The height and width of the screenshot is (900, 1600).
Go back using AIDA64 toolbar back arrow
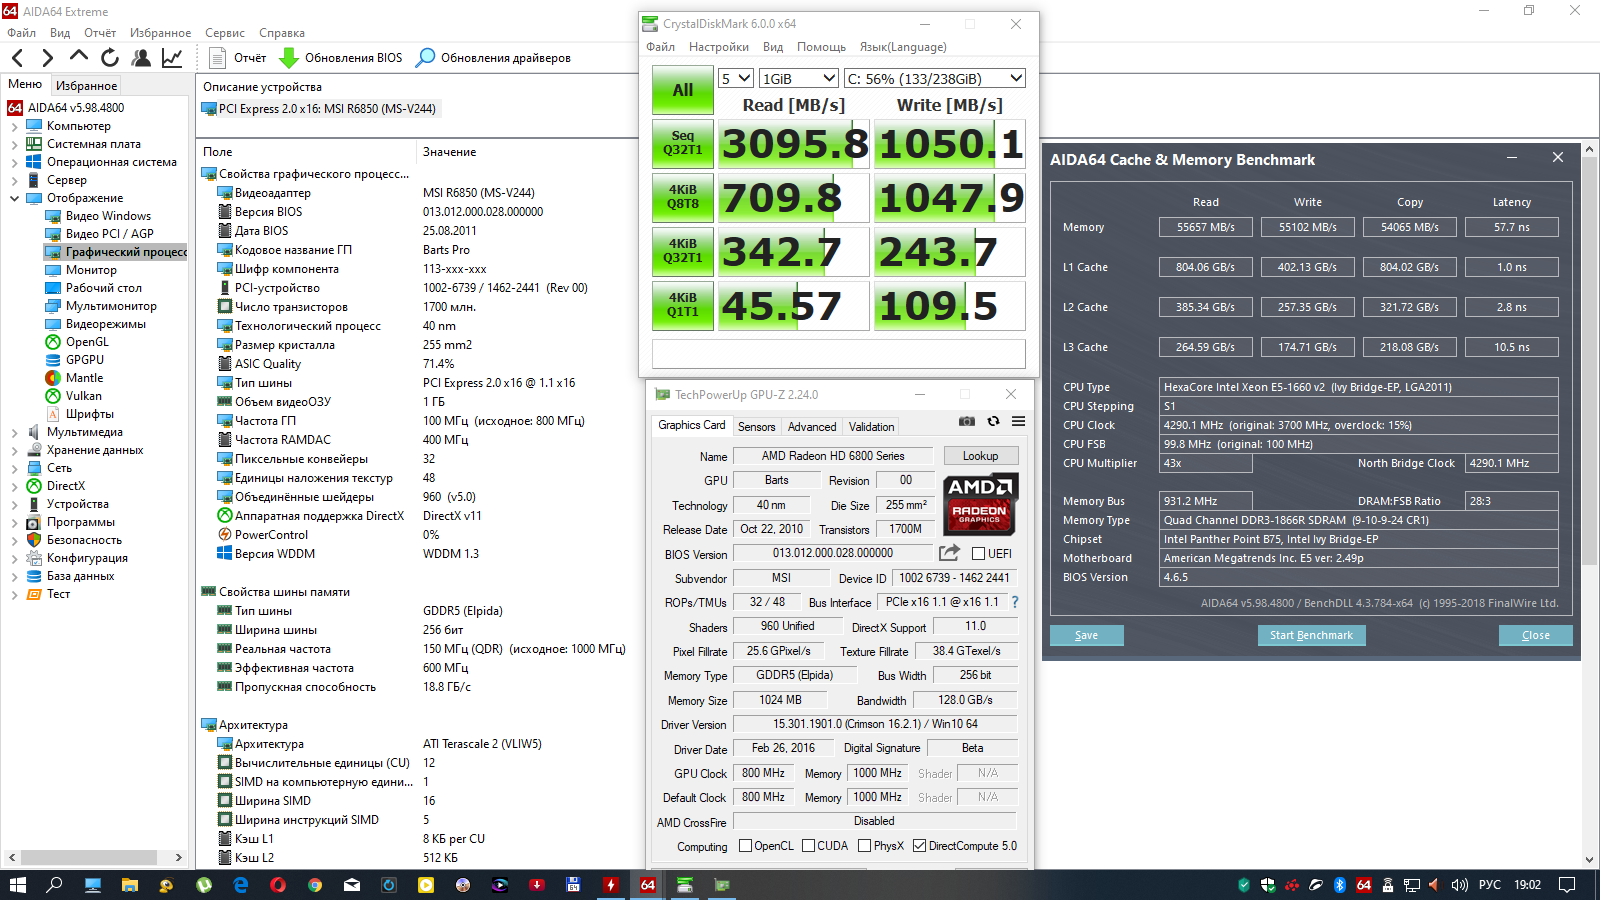click(x=17, y=58)
